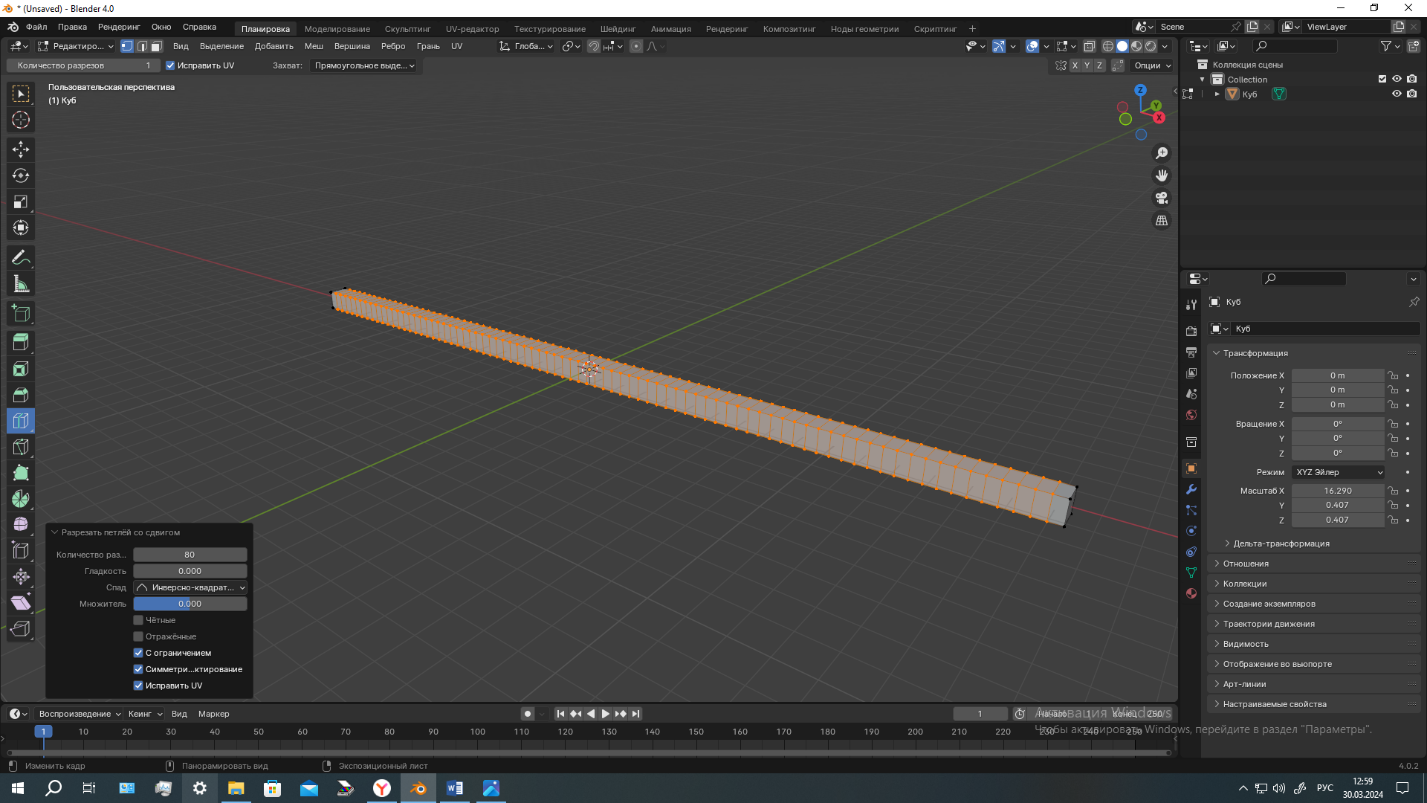Image resolution: width=1427 pixels, height=803 pixels.
Task: Toggle camera view with the camera icon
Action: click(1161, 198)
